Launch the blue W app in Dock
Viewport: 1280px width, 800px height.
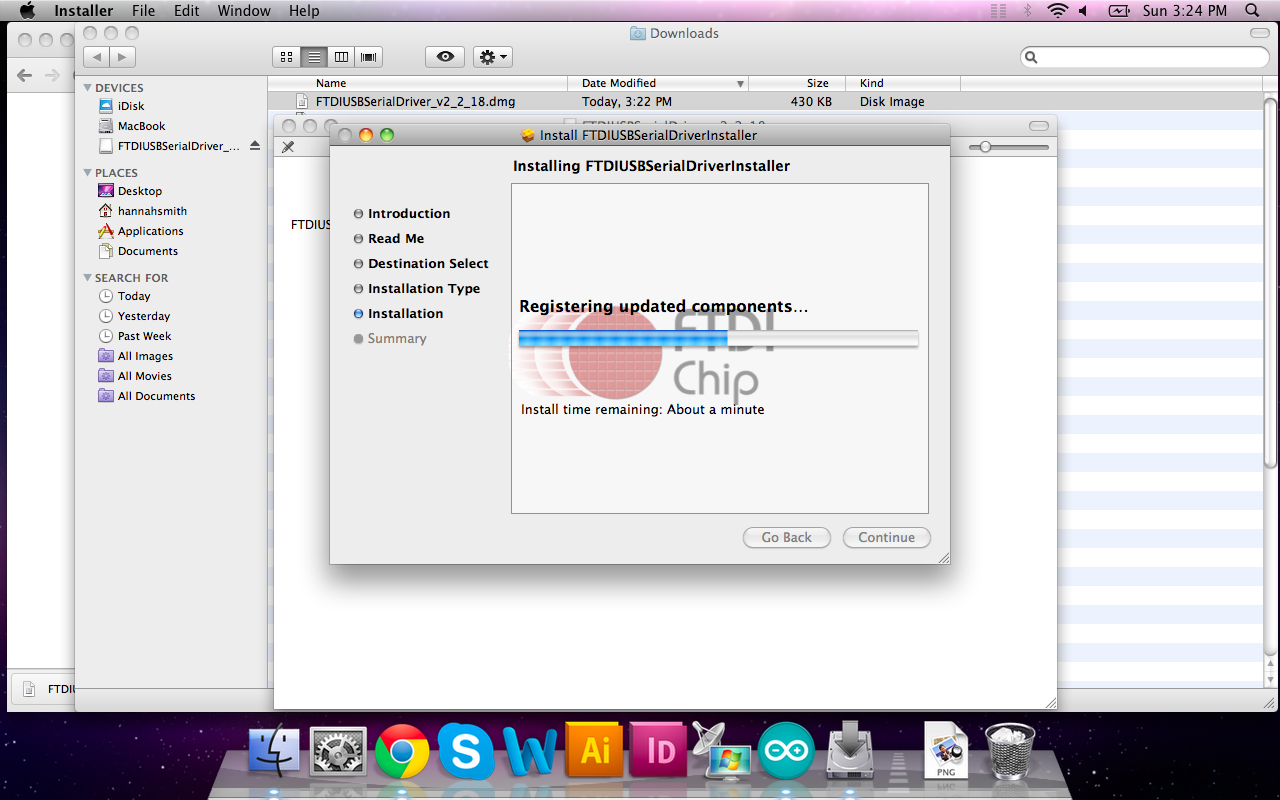[x=530, y=751]
